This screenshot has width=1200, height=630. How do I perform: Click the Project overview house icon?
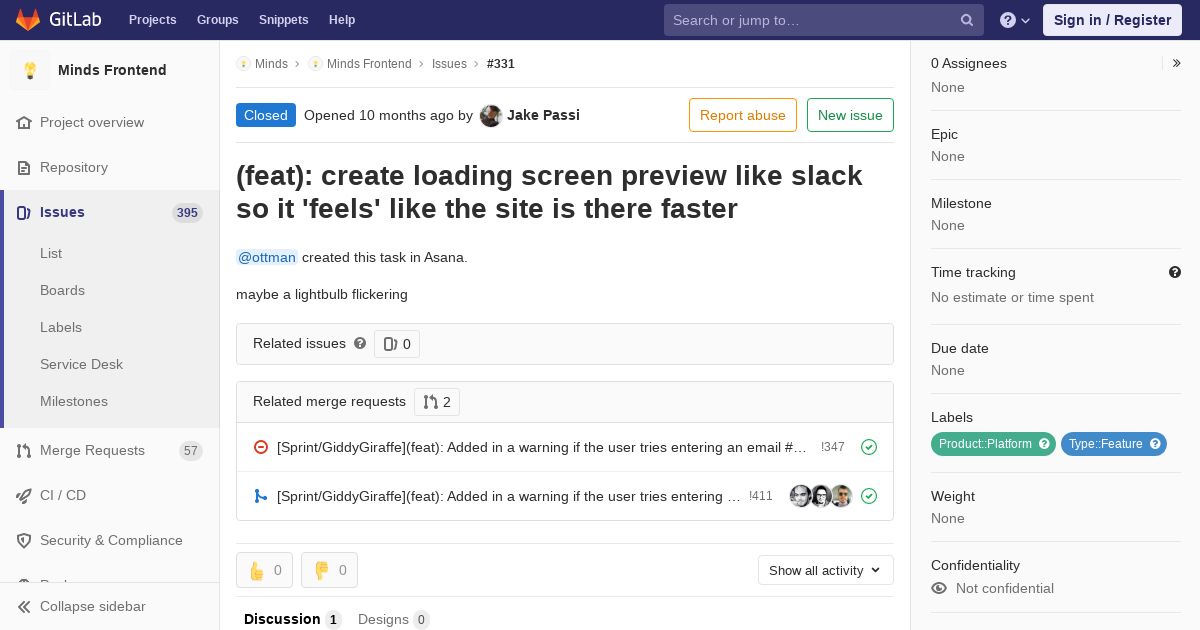(x=24, y=122)
